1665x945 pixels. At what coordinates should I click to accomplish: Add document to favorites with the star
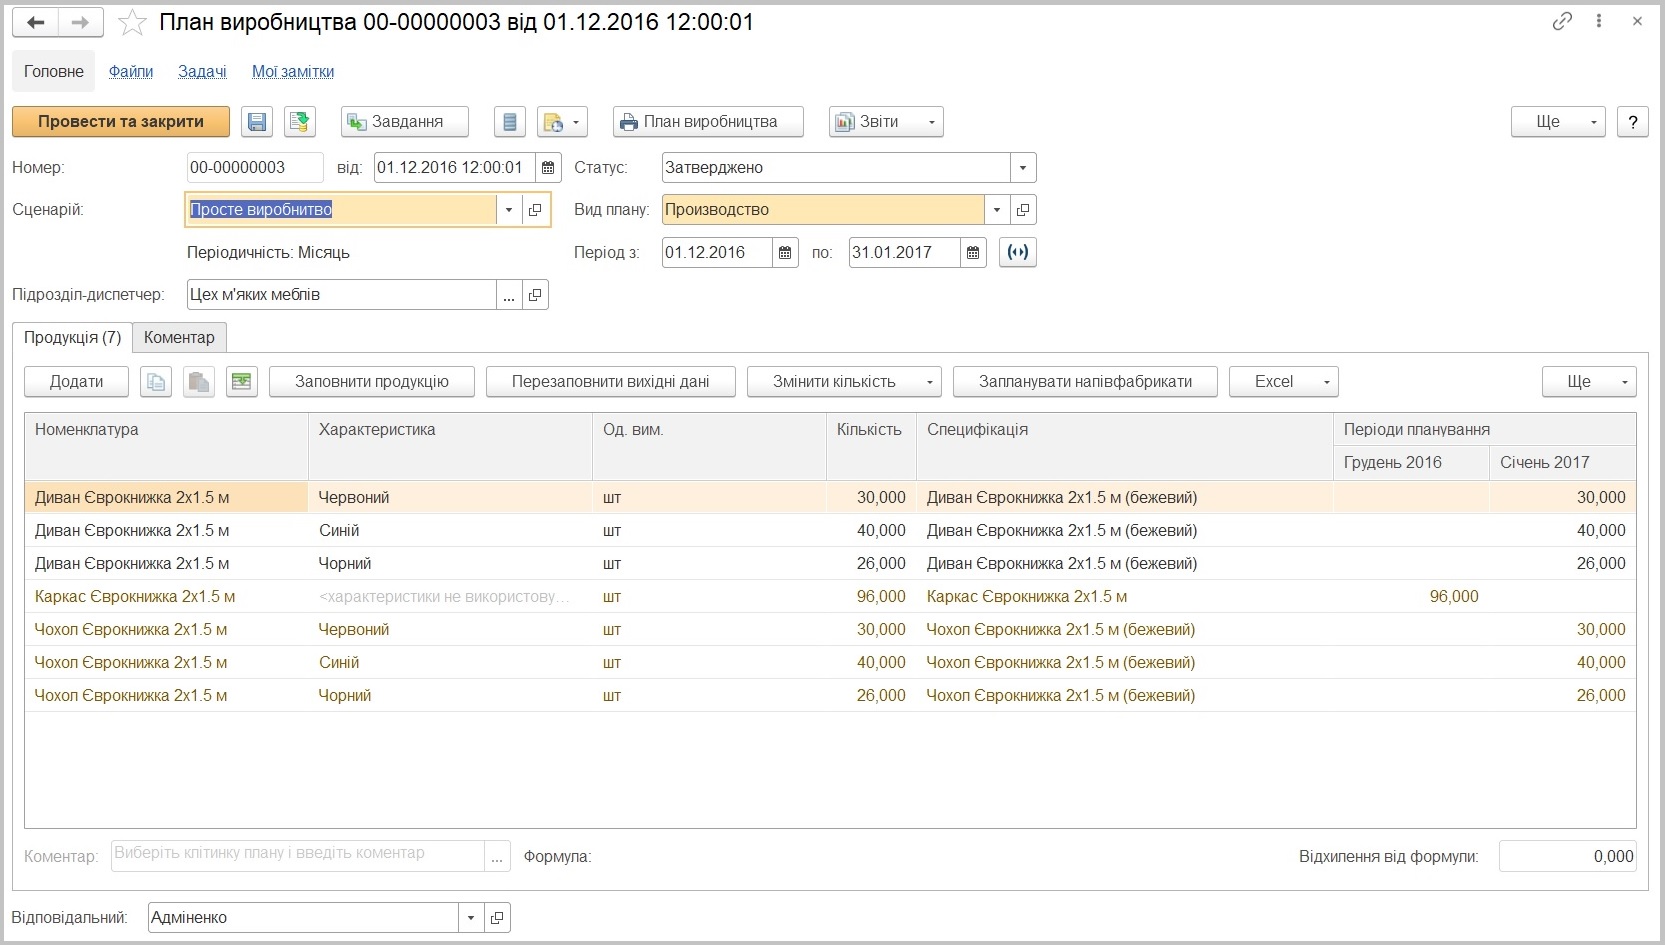(x=132, y=22)
